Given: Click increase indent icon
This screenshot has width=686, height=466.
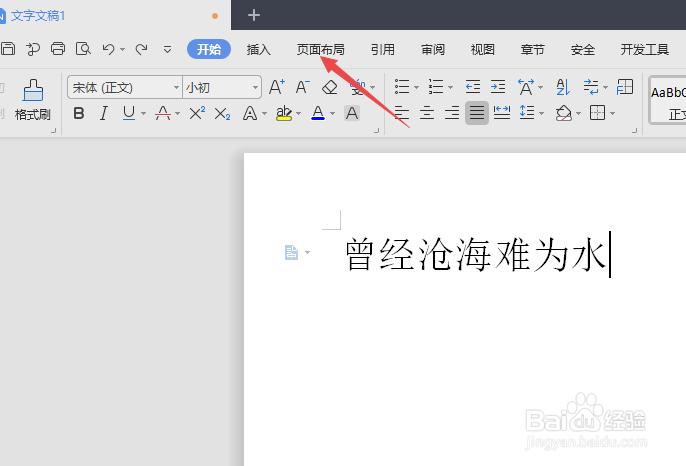Looking at the screenshot, I should point(498,87).
